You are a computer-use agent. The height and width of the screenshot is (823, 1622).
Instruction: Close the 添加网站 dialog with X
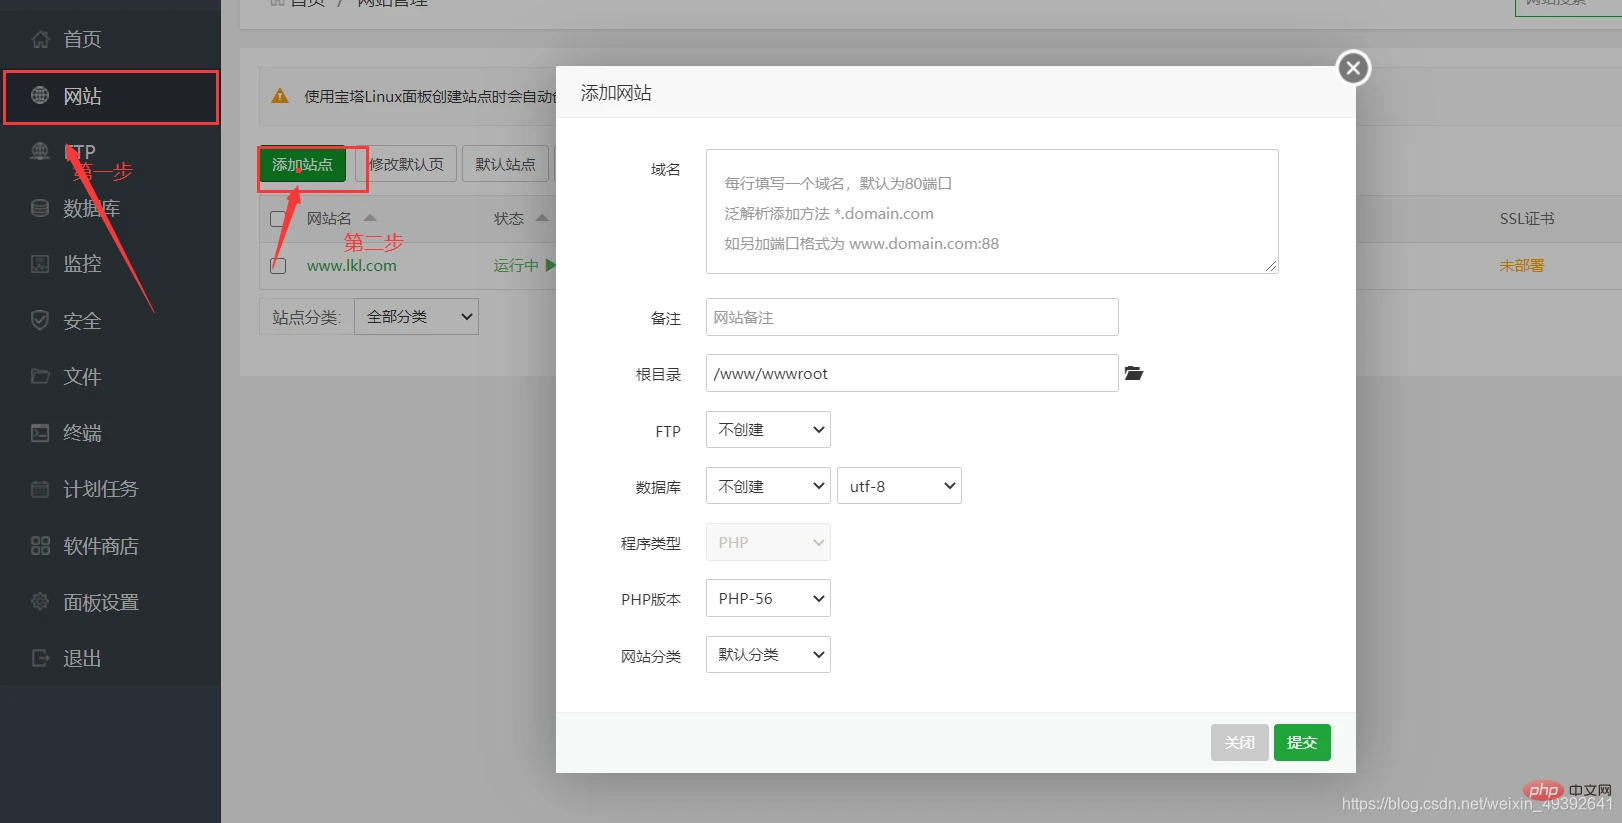(x=1353, y=68)
